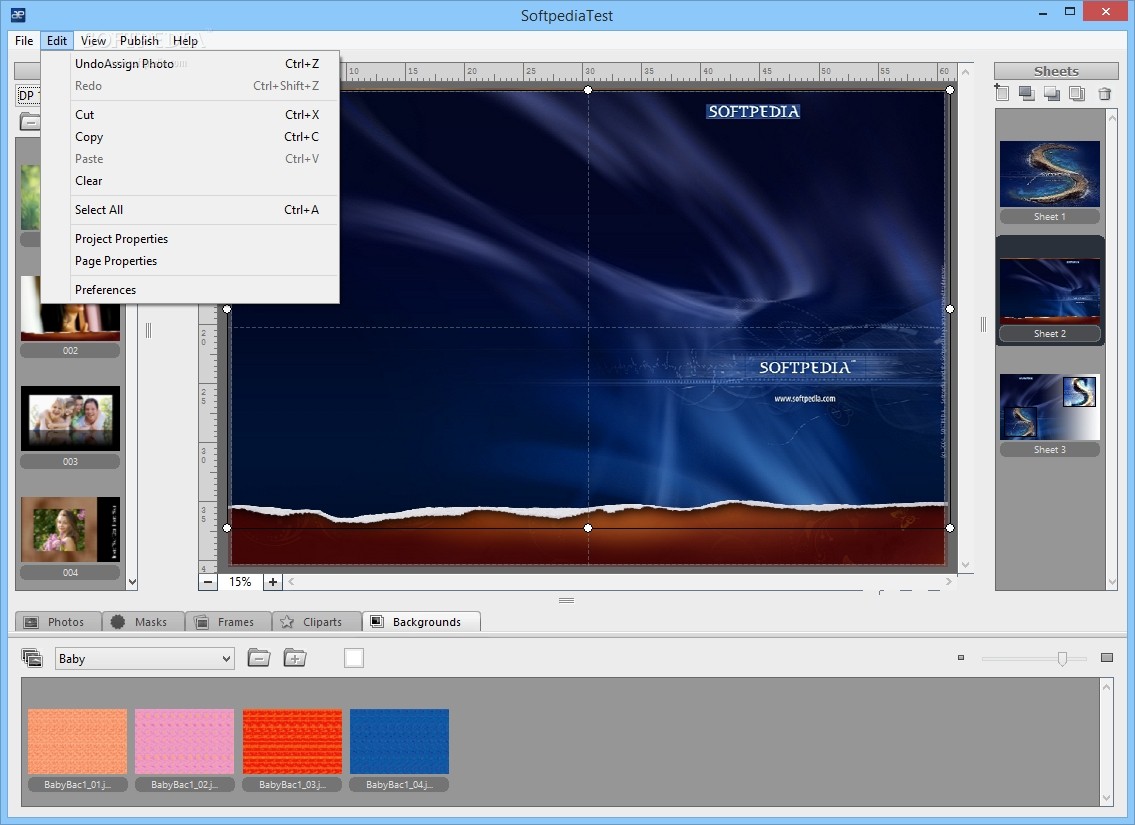Select the Backgrounds tab
This screenshot has width=1135, height=825.
coord(421,622)
